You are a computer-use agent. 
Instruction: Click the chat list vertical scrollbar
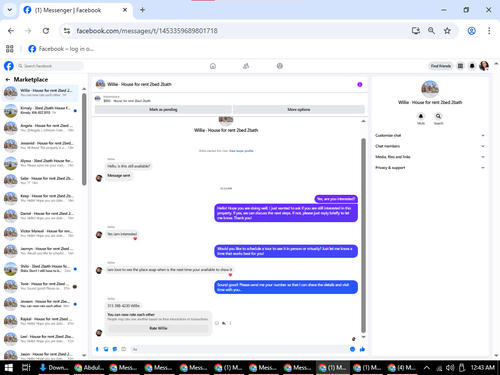[84, 139]
